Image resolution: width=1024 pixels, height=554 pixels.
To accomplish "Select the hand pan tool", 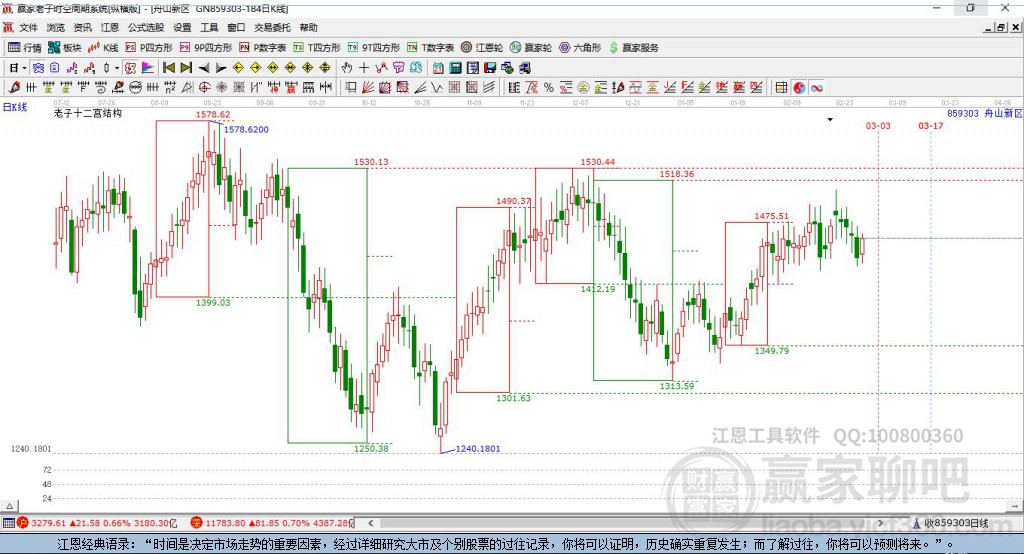I will click(x=347, y=68).
